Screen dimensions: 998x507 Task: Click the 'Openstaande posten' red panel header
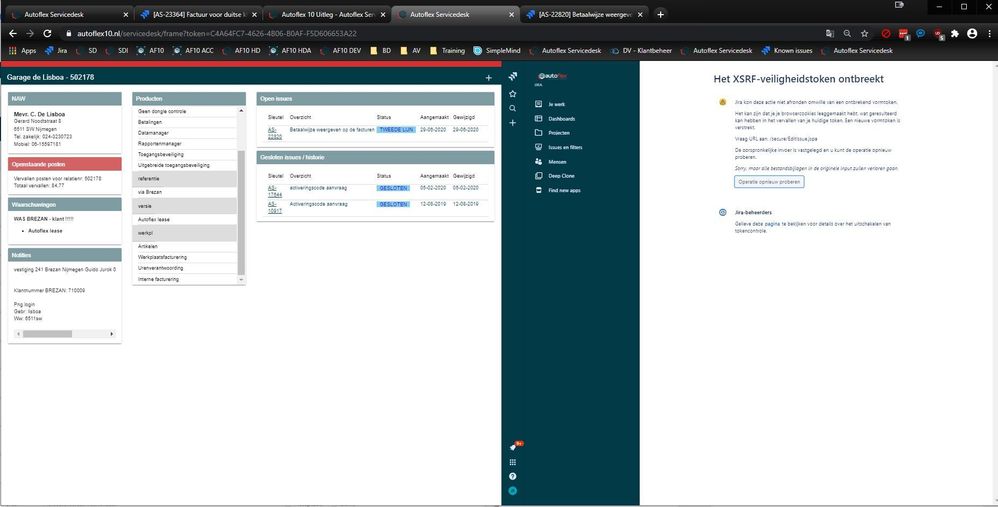click(x=64, y=164)
